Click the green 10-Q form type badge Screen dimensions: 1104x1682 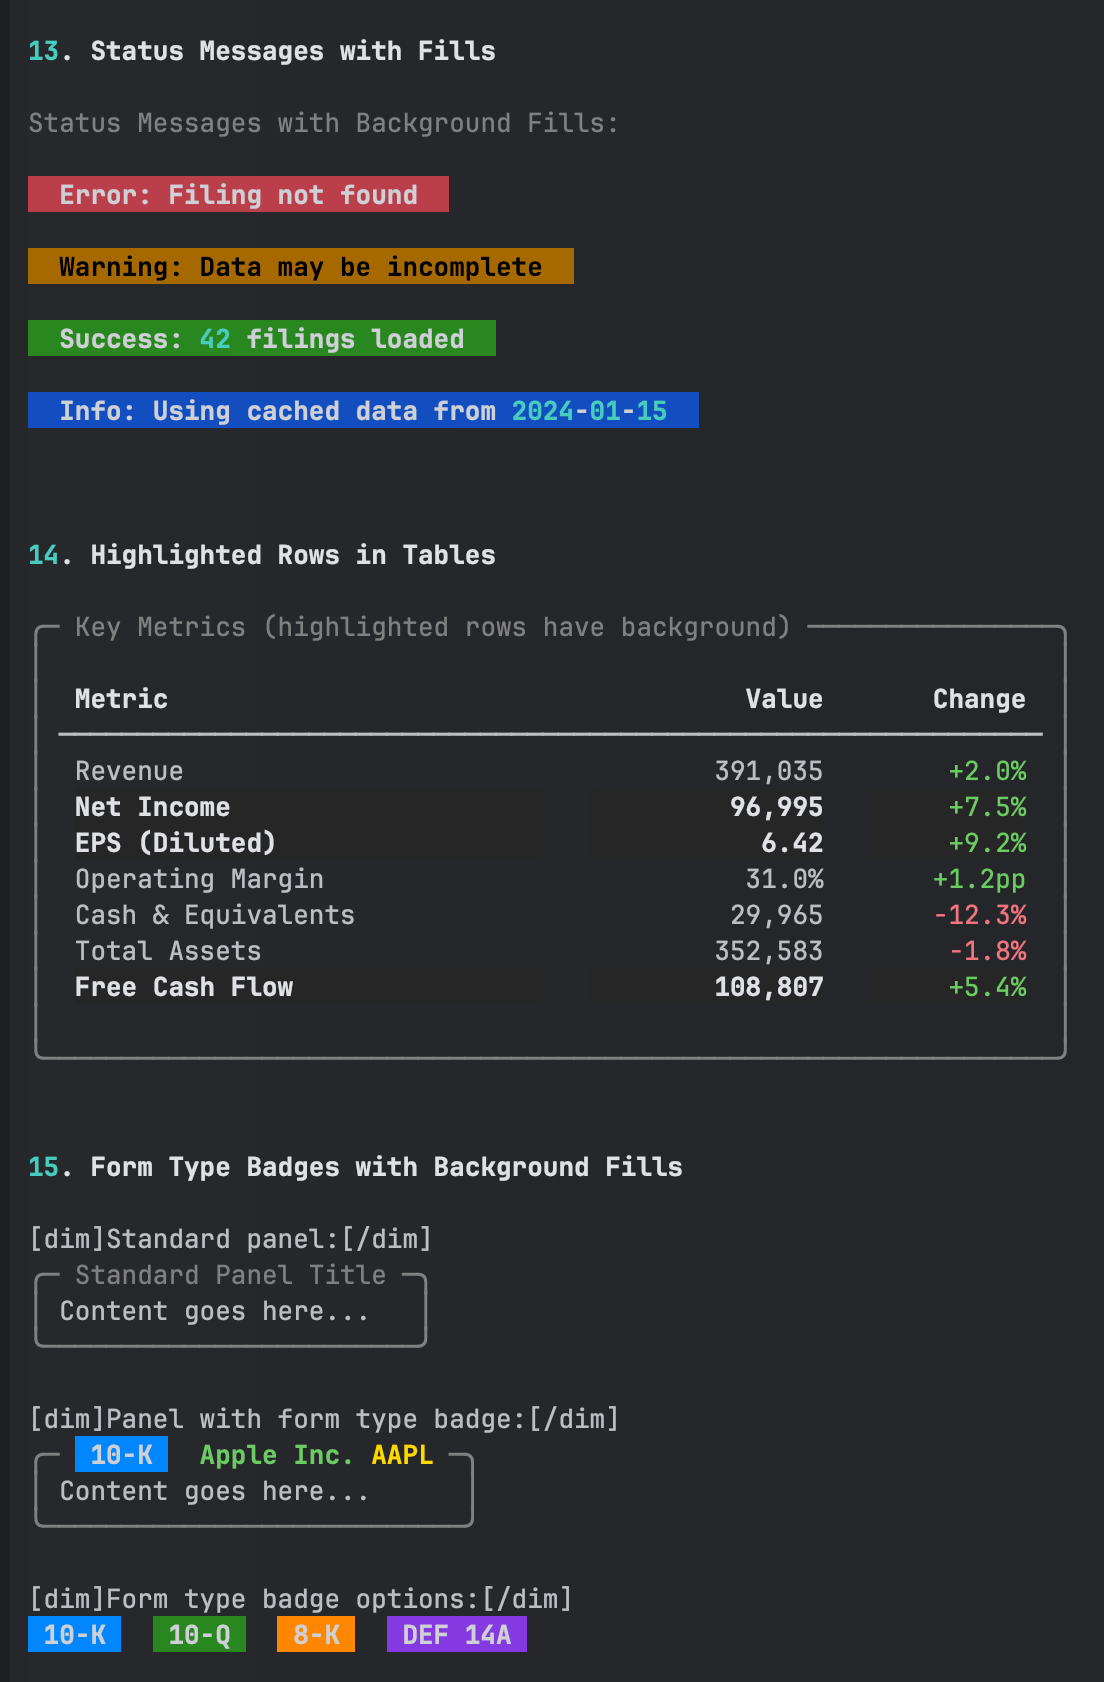[x=199, y=1635]
